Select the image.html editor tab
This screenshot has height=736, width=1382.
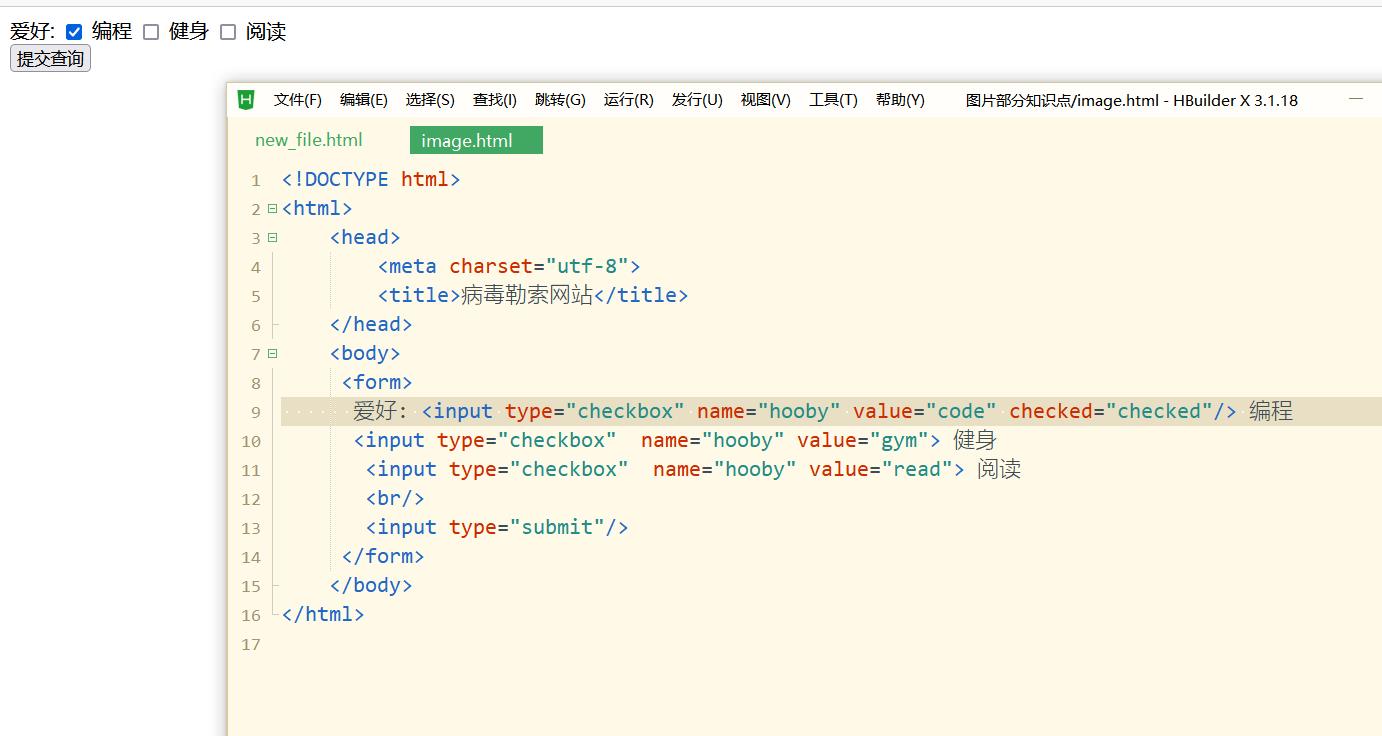[476, 140]
